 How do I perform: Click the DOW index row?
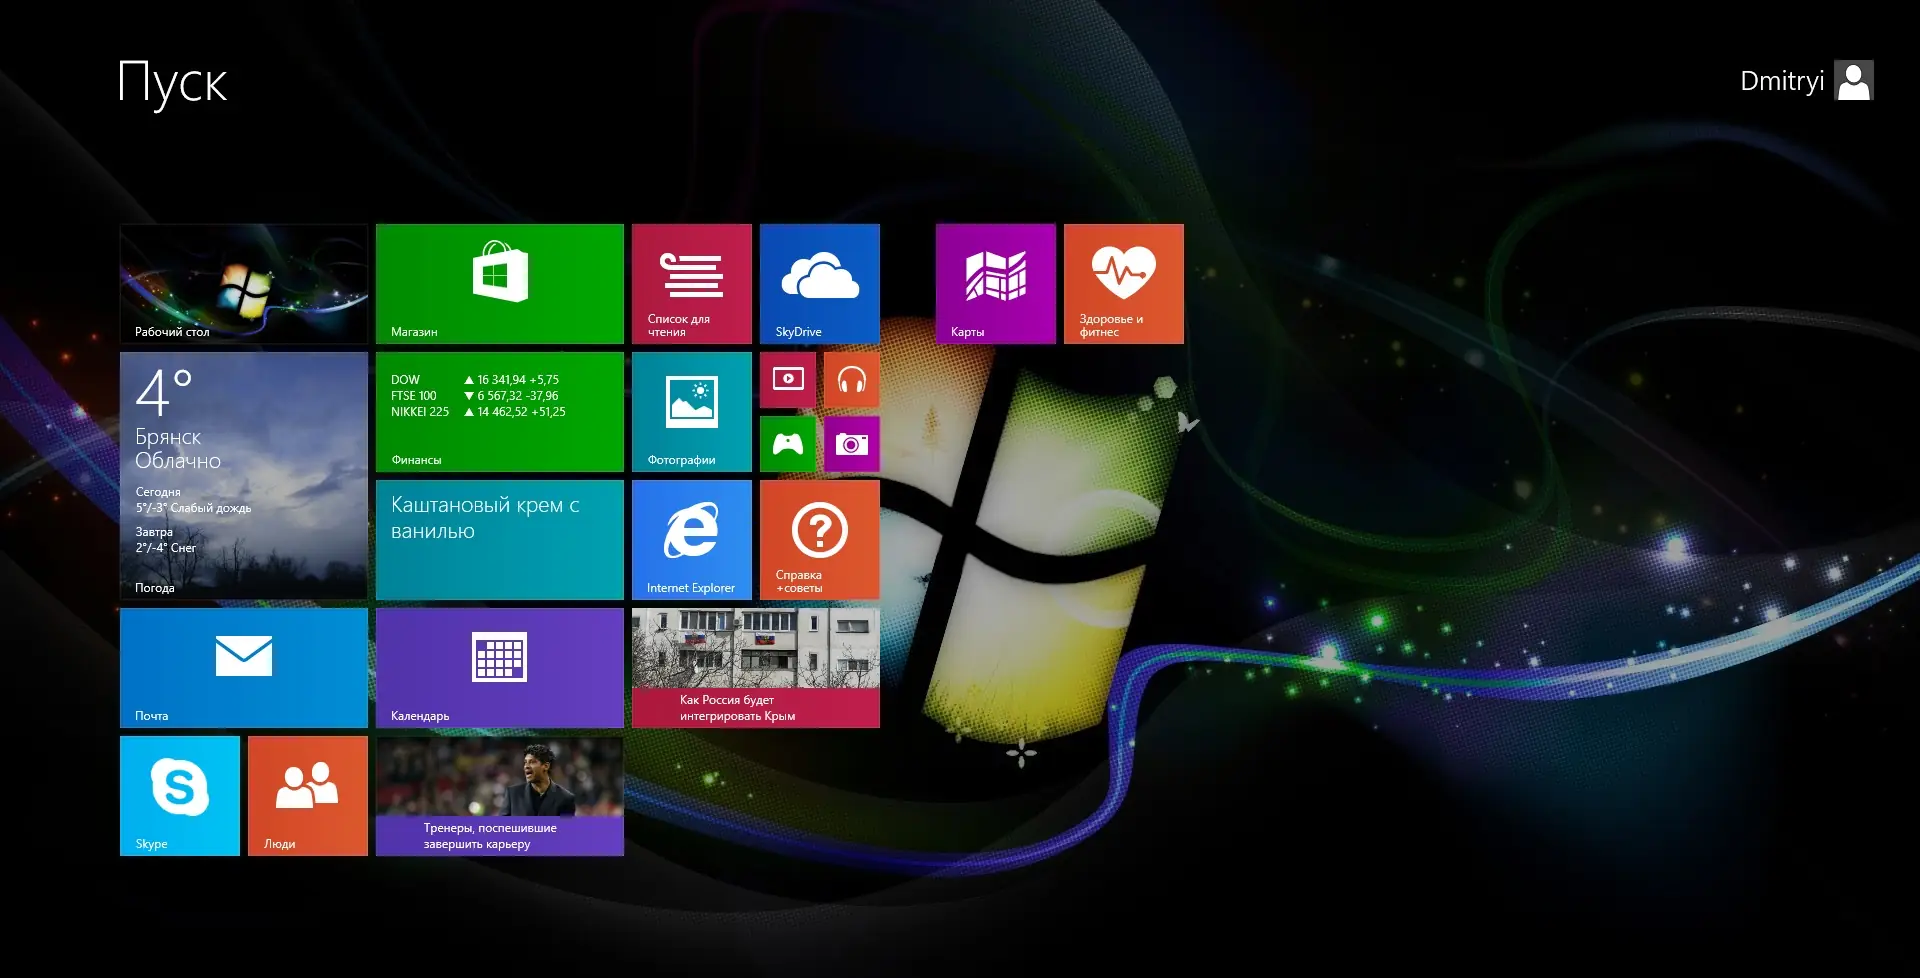point(475,380)
